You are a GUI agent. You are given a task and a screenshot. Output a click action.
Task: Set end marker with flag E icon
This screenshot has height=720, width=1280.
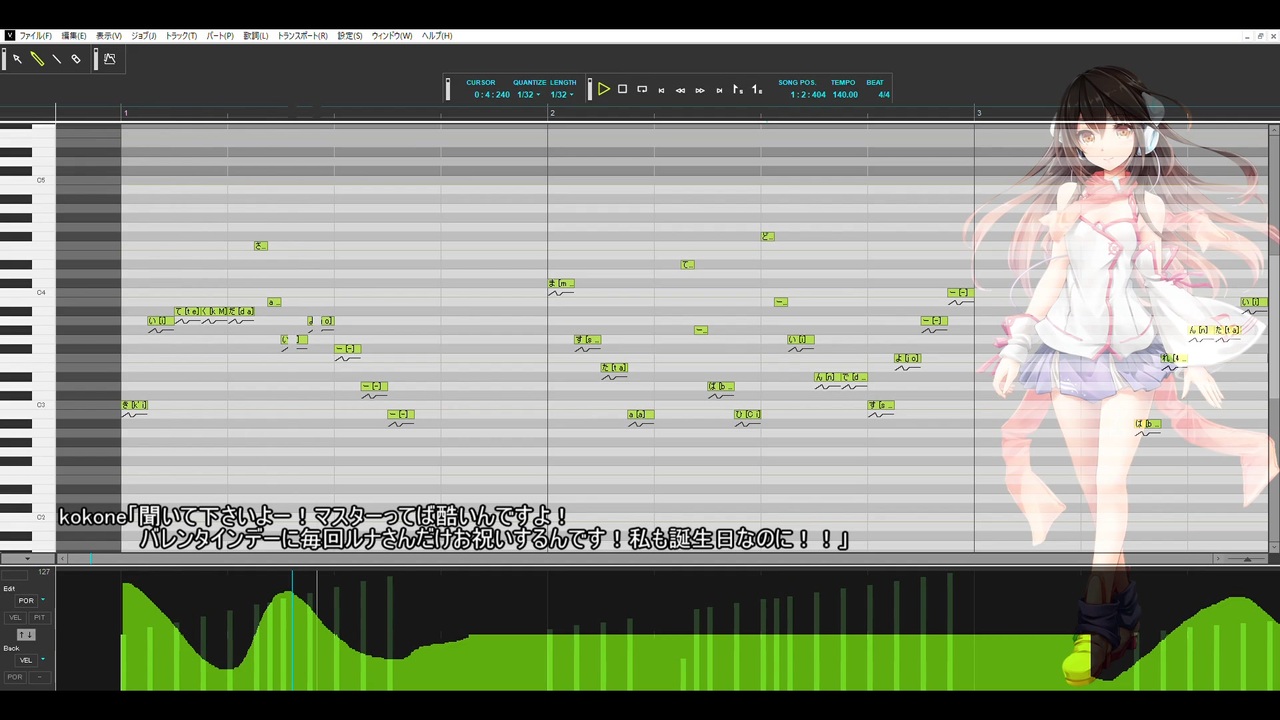pos(757,90)
